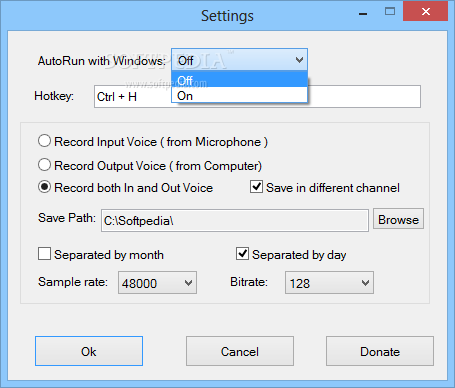Click the Bitrate label
Screen dimensions: 455x388
point(249,282)
